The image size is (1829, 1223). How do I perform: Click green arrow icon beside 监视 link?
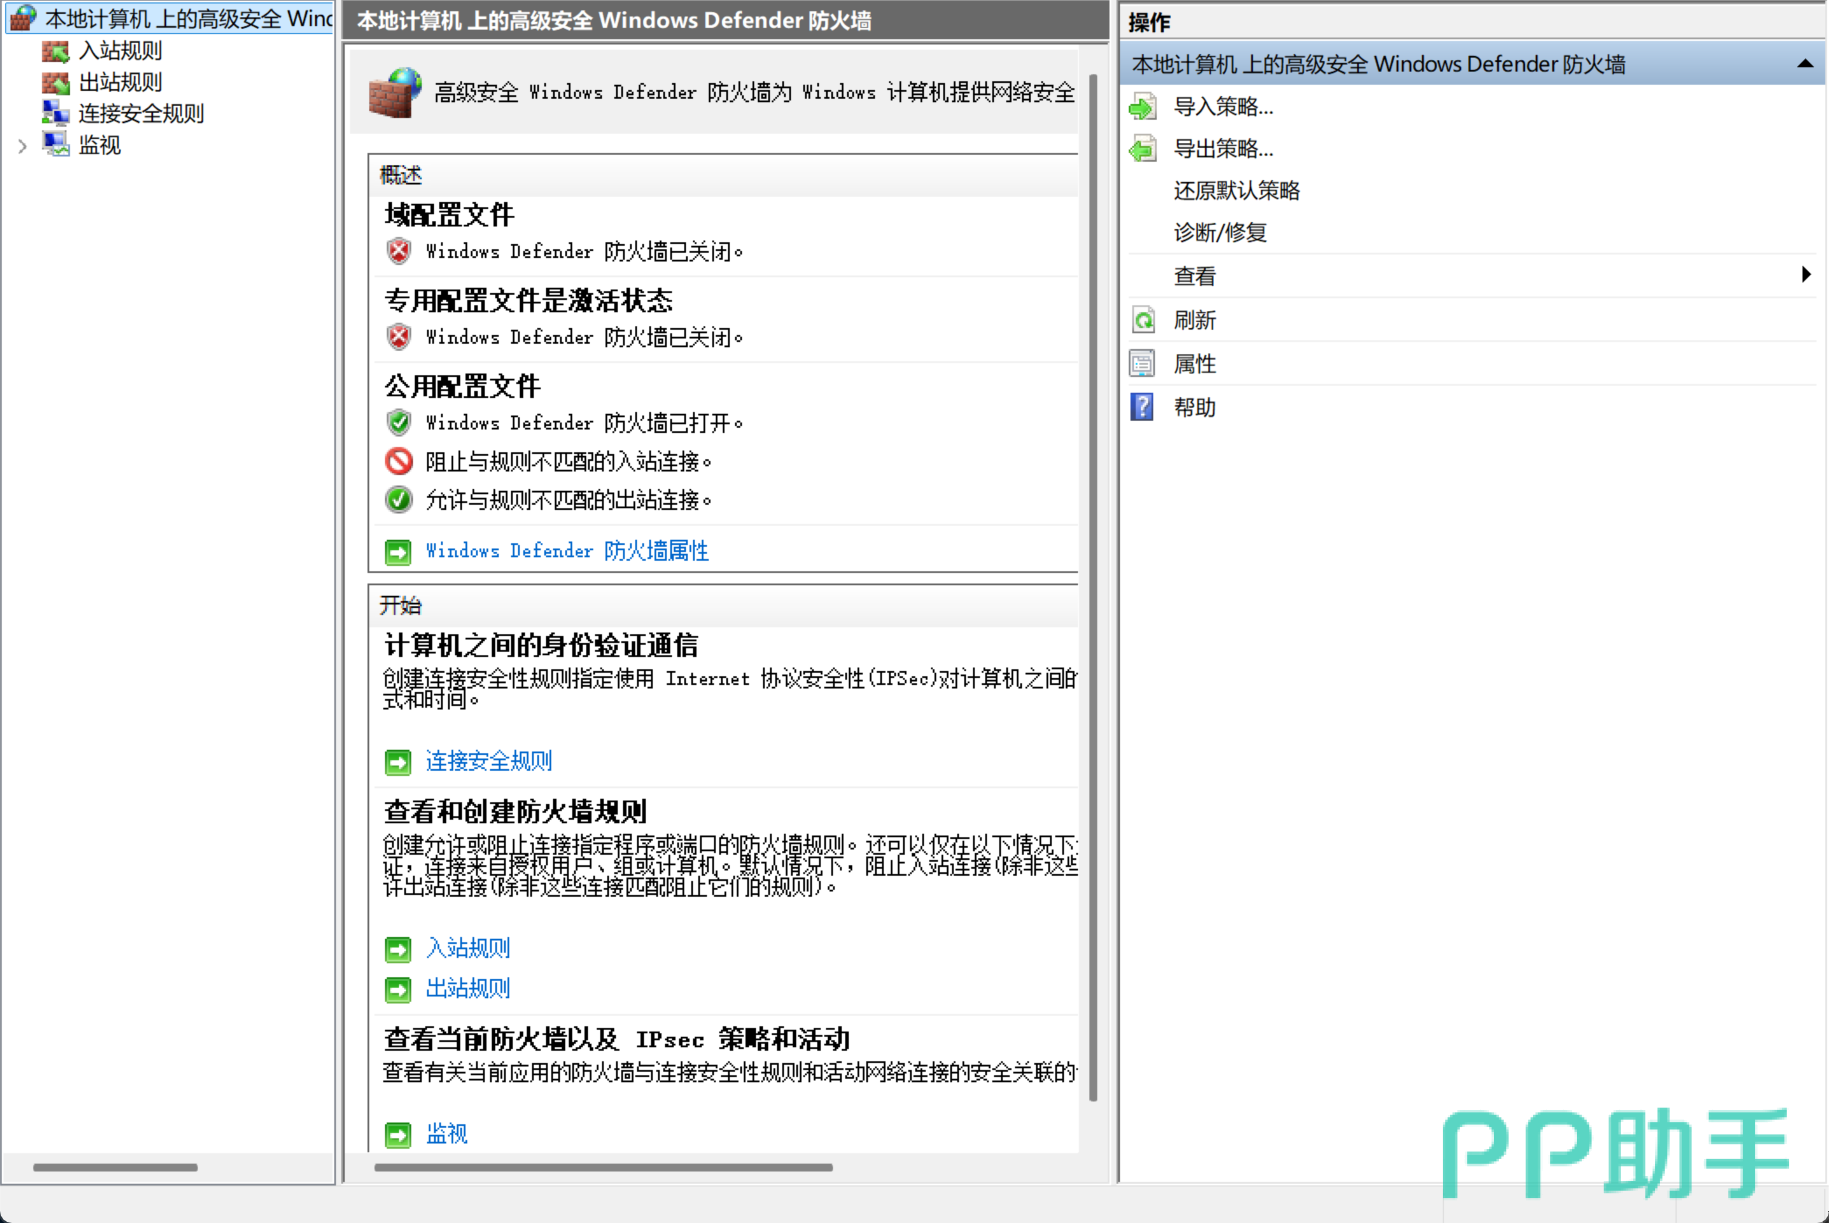(398, 1135)
